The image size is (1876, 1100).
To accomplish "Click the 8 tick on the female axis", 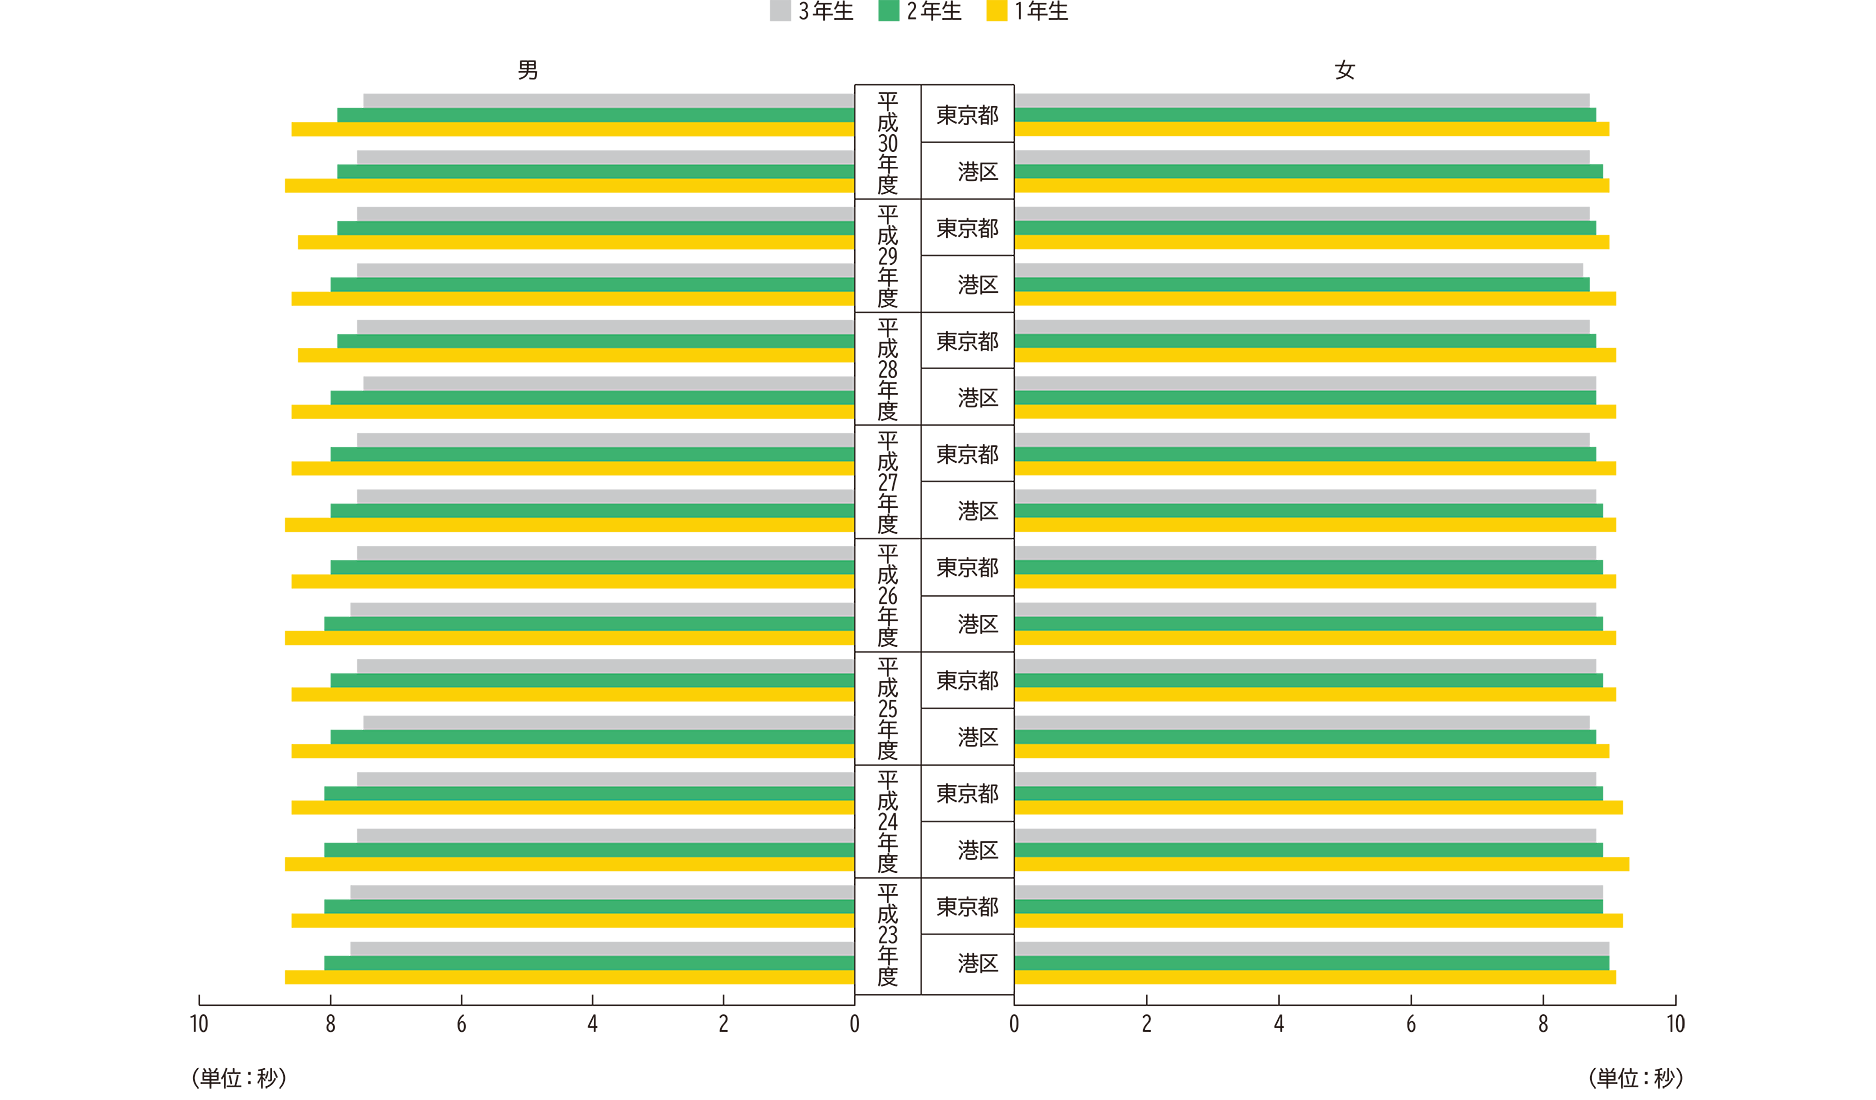I will [x=1543, y=1024].
